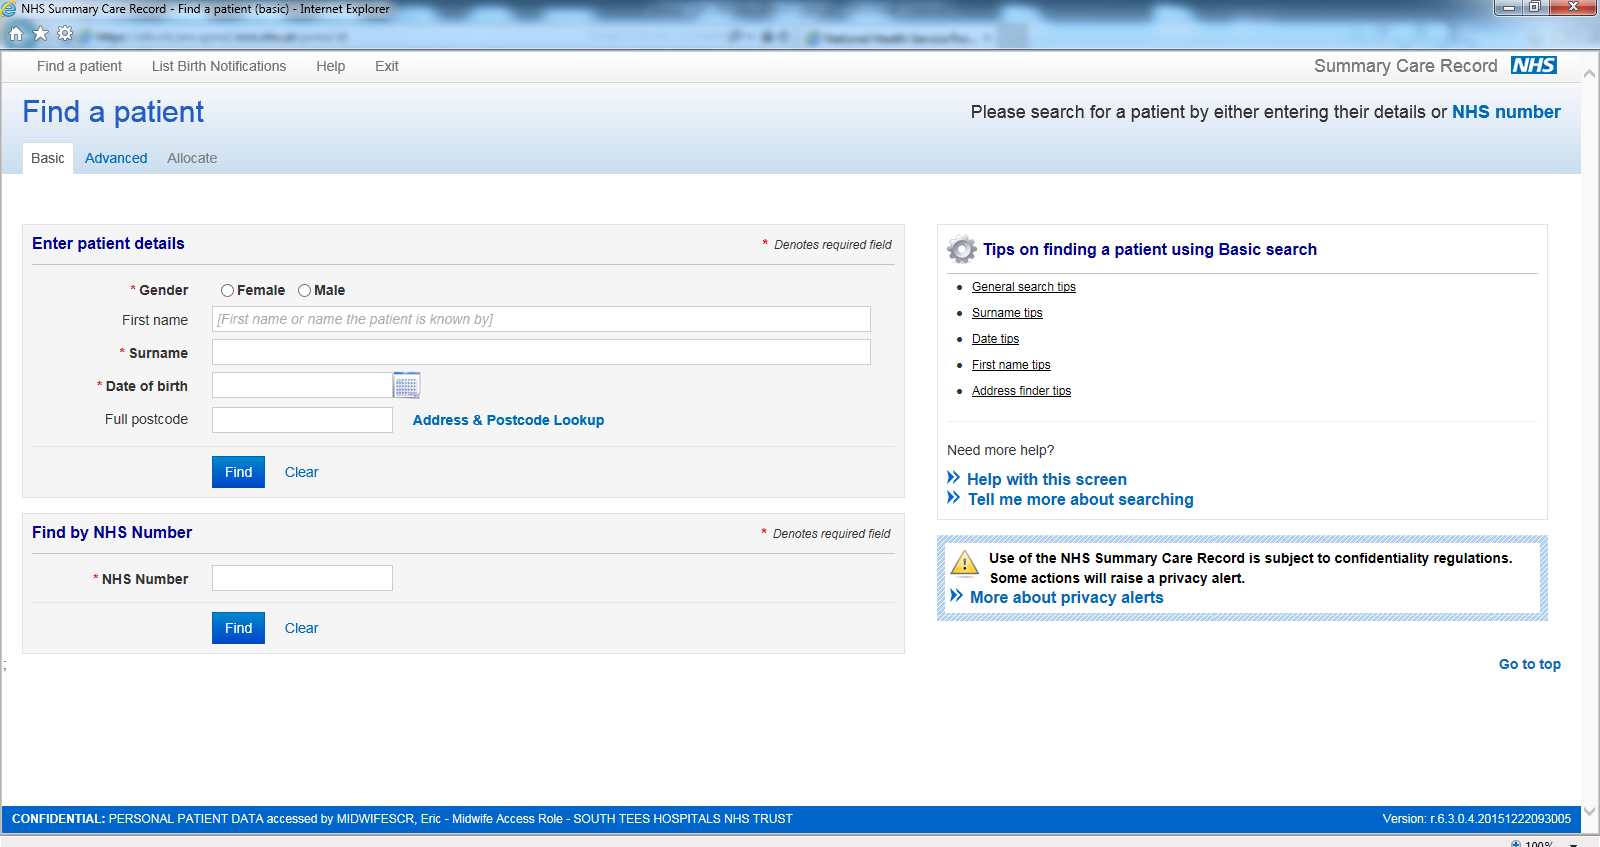The height and width of the screenshot is (847, 1600).
Task: Open Tell me more about searching link
Action: point(1081,499)
